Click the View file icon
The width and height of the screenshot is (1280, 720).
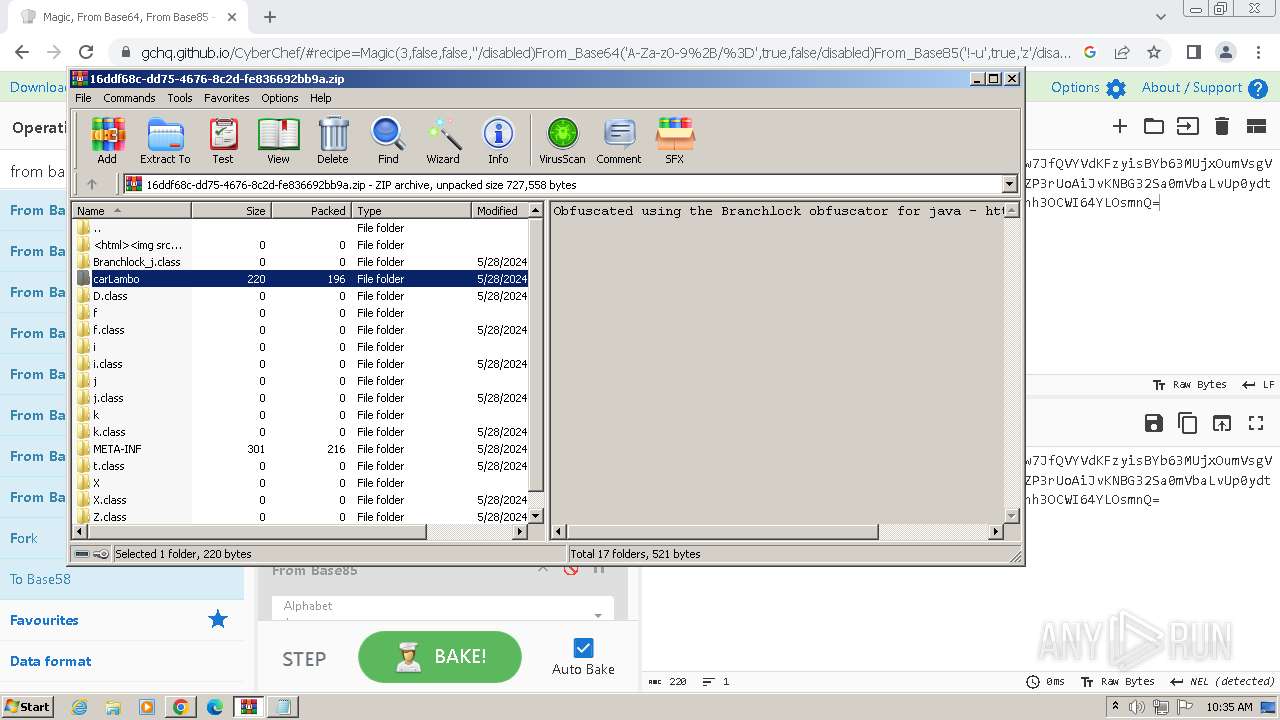tap(278, 141)
